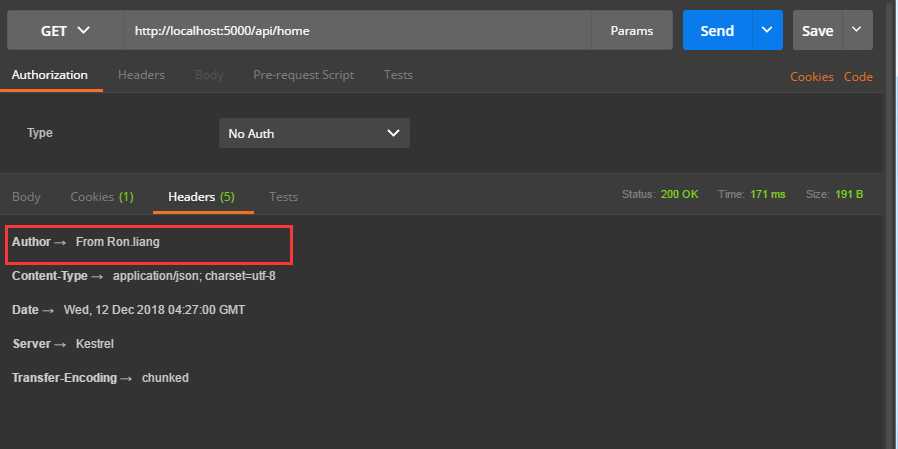Open the GET method dropdown
Screen dimensions: 898x449
(65, 31)
